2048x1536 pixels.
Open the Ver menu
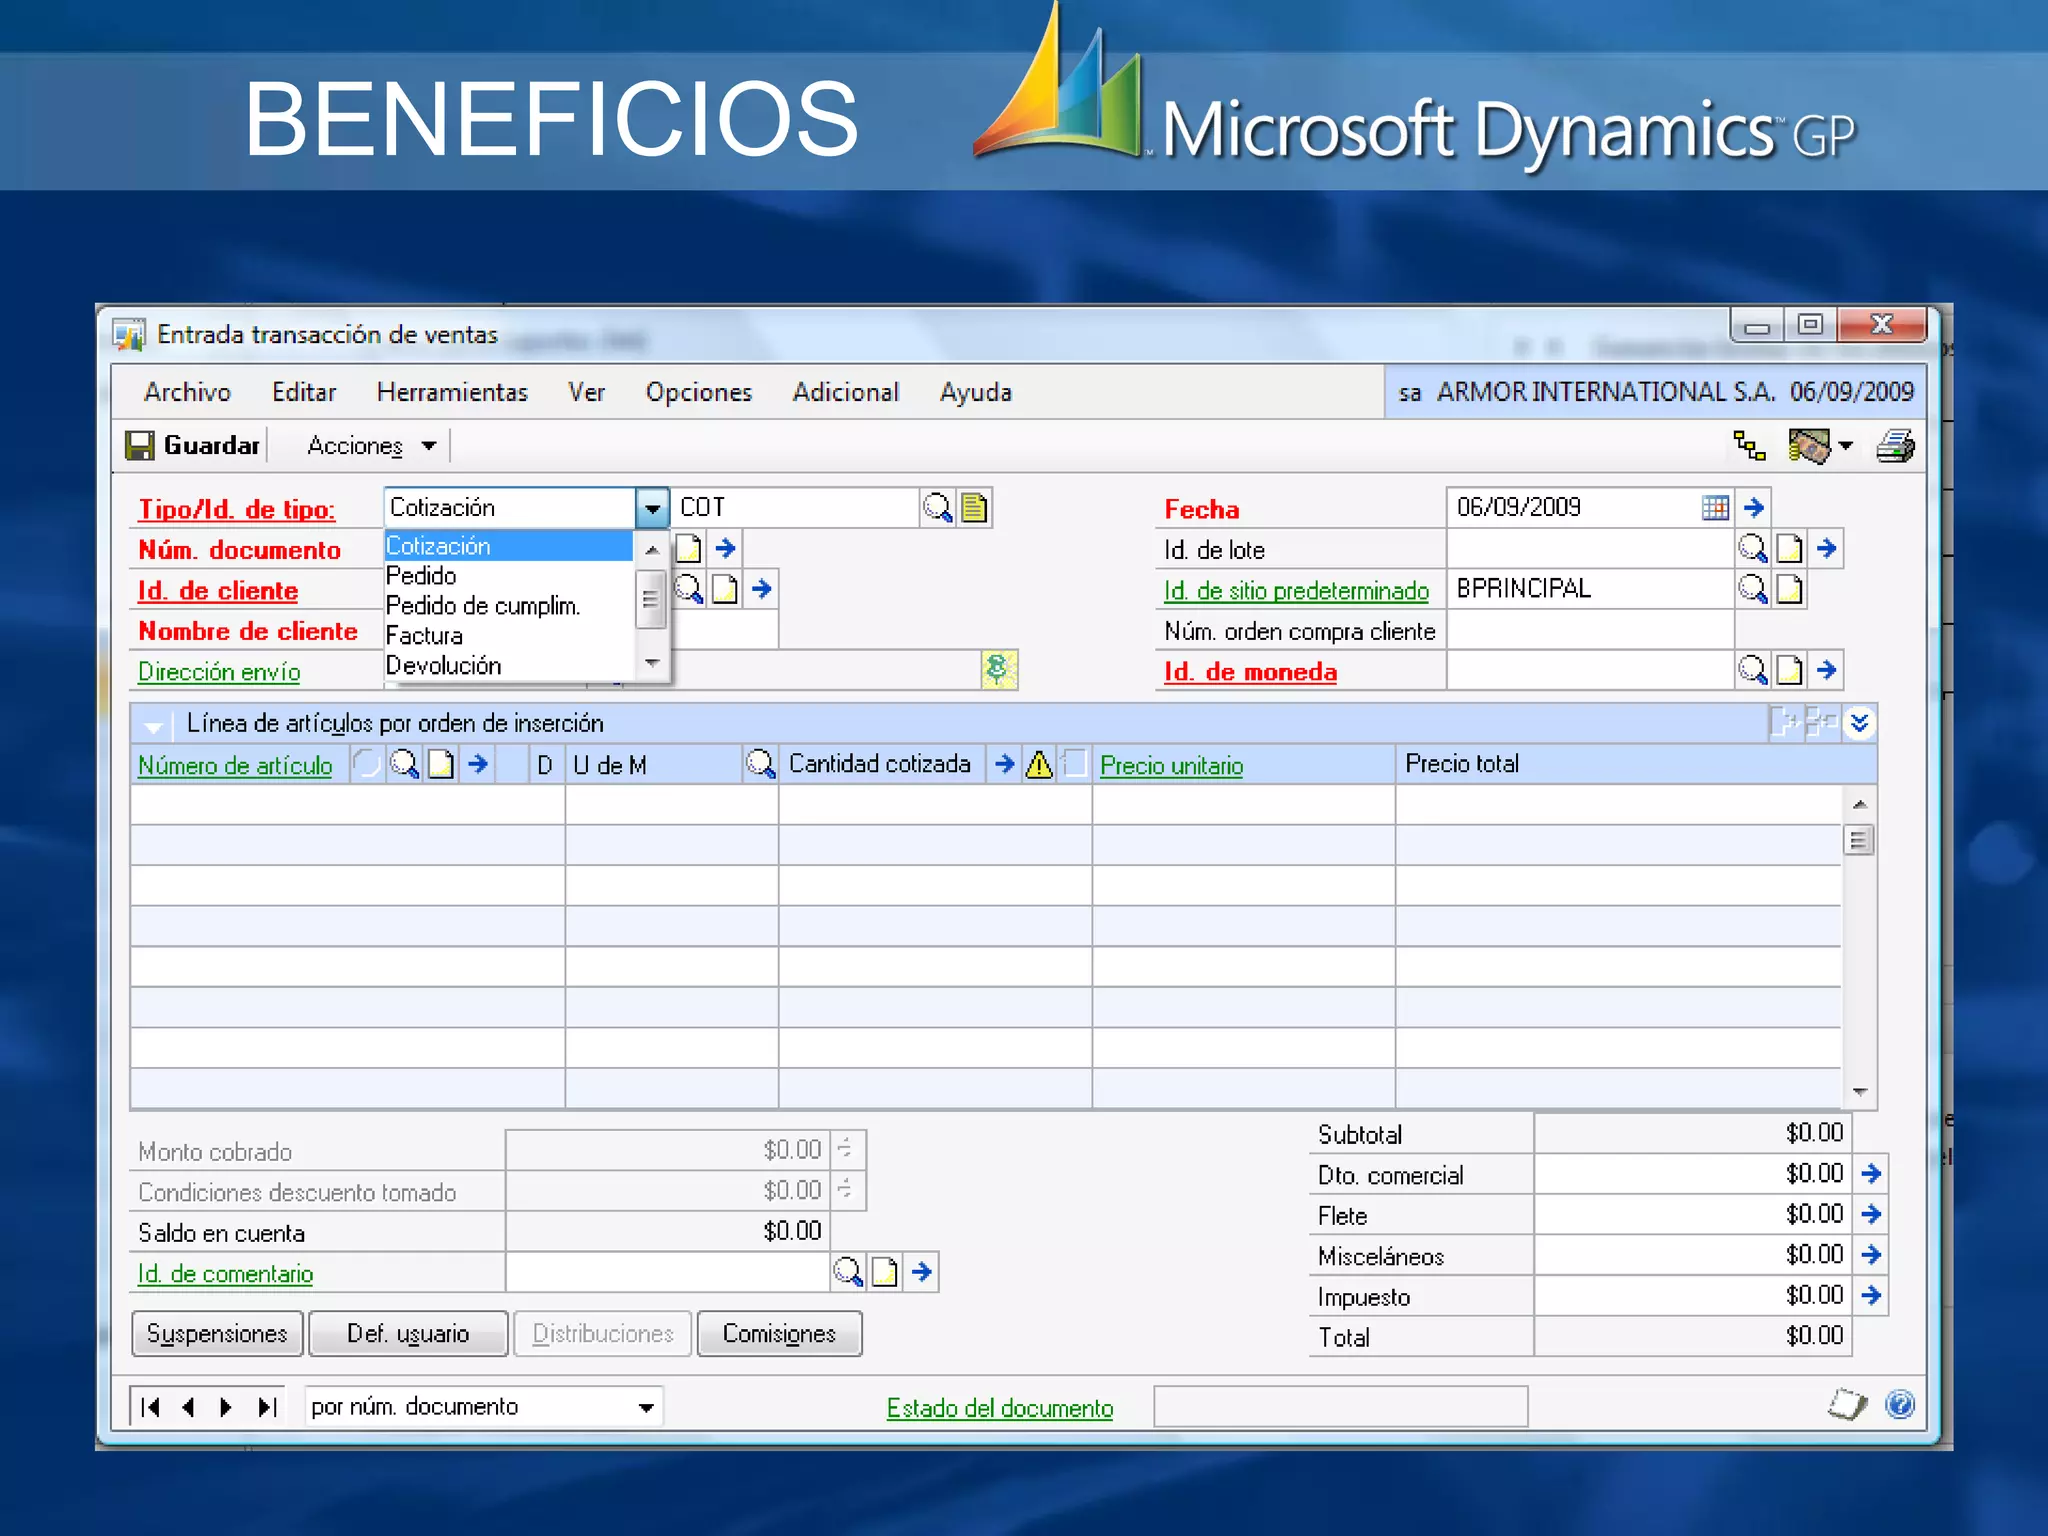pyautogui.click(x=587, y=393)
